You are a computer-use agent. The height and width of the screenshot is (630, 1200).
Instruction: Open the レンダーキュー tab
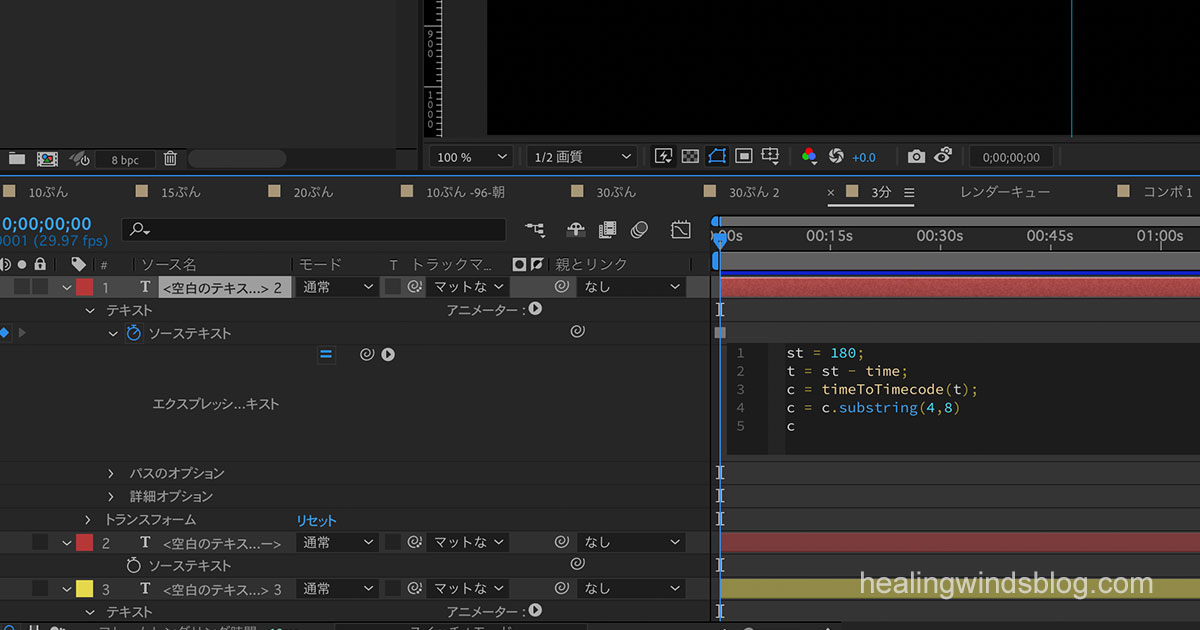[1004, 192]
